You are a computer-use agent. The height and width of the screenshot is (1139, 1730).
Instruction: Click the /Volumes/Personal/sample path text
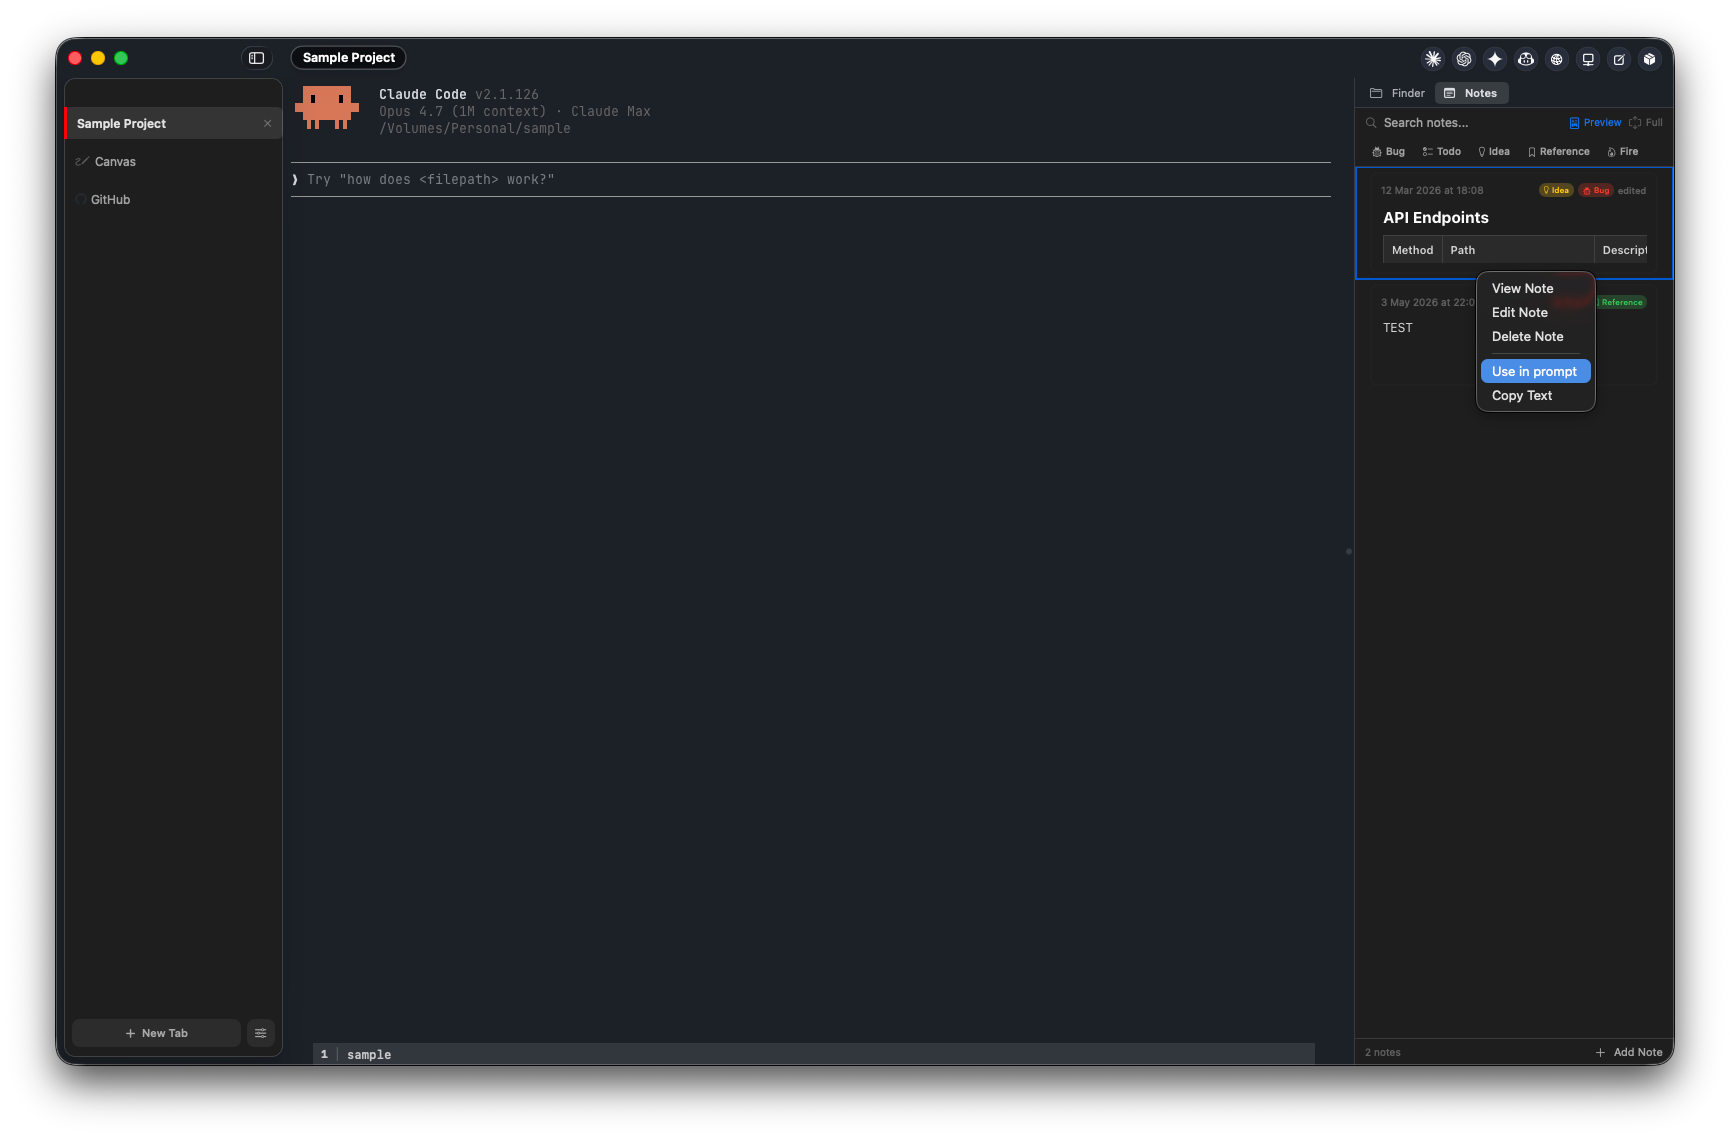tap(474, 129)
